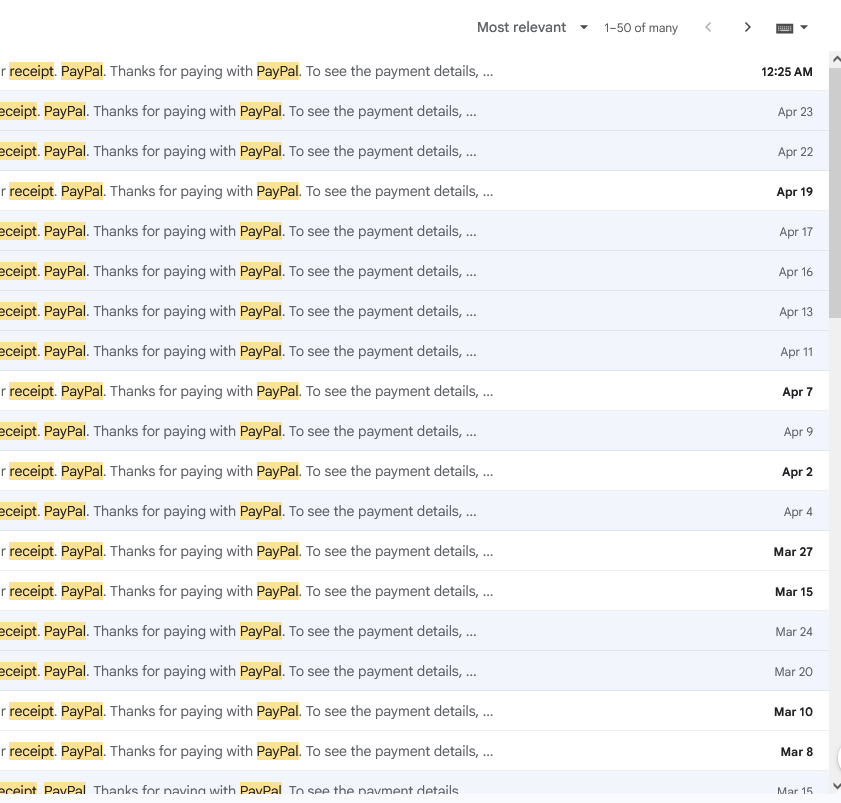Click the scrollbar down arrow

pyautogui.click(x=835, y=786)
